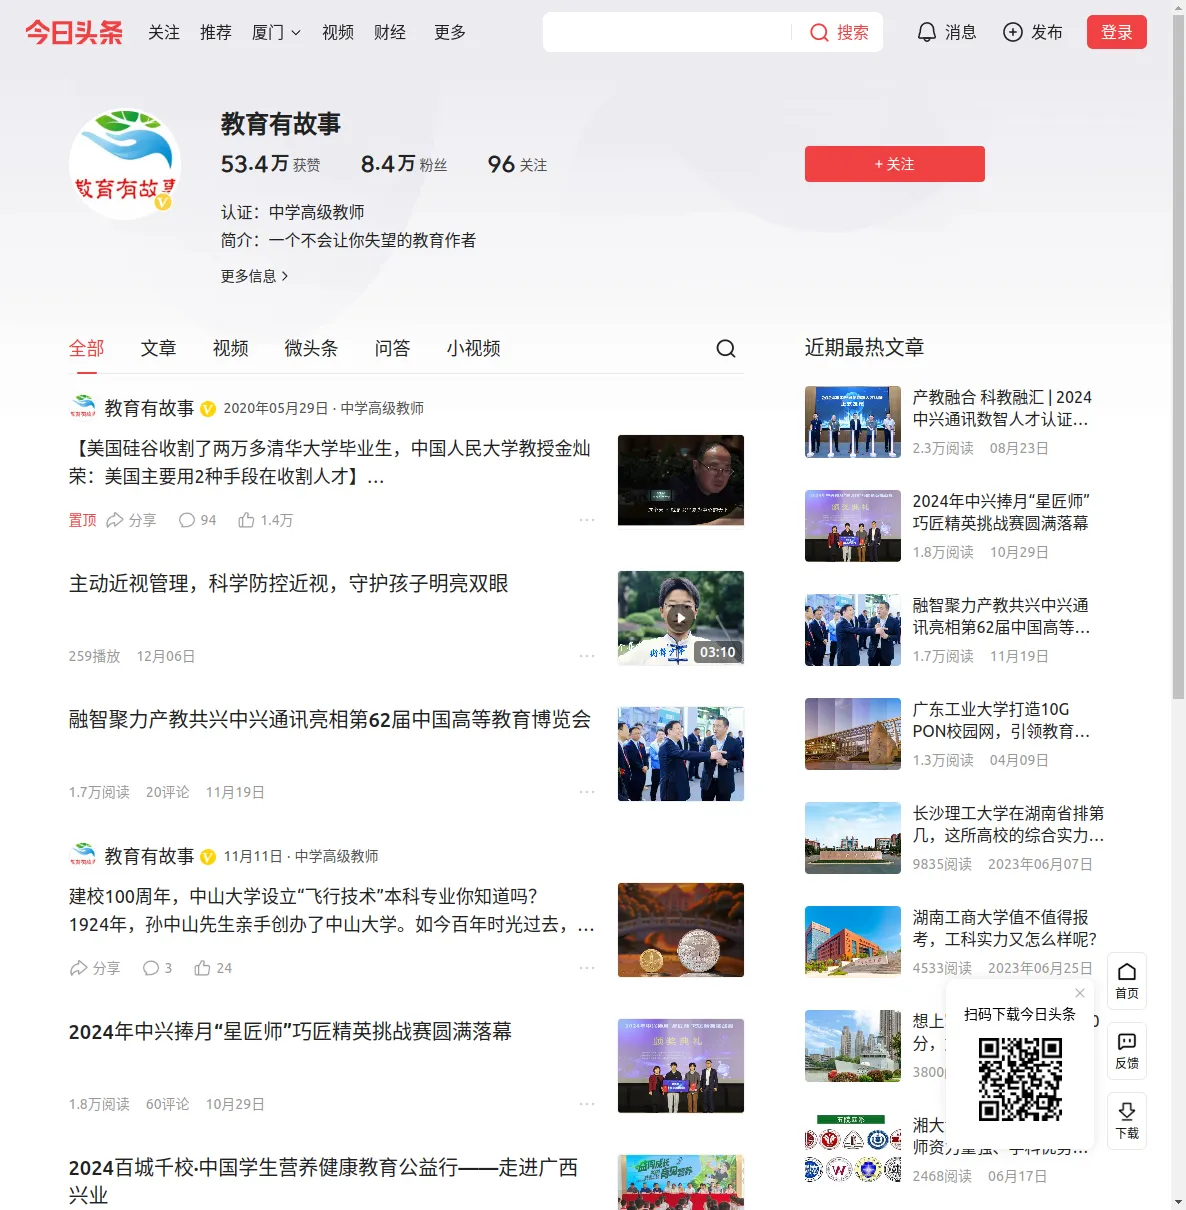Open 主动近视管理 video title
Screen dimensions: 1186x1210
point(289,584)
